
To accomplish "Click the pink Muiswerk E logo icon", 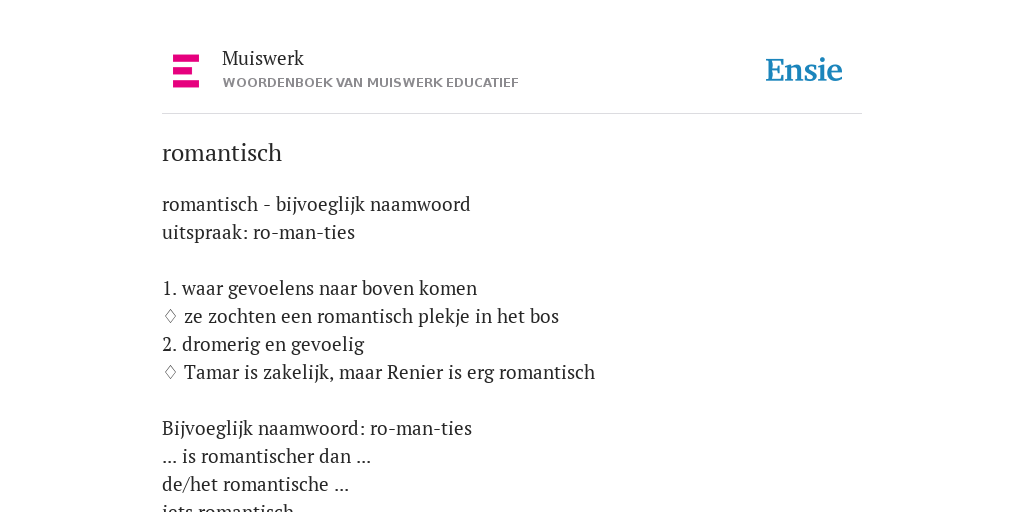I will pos(186,71).
